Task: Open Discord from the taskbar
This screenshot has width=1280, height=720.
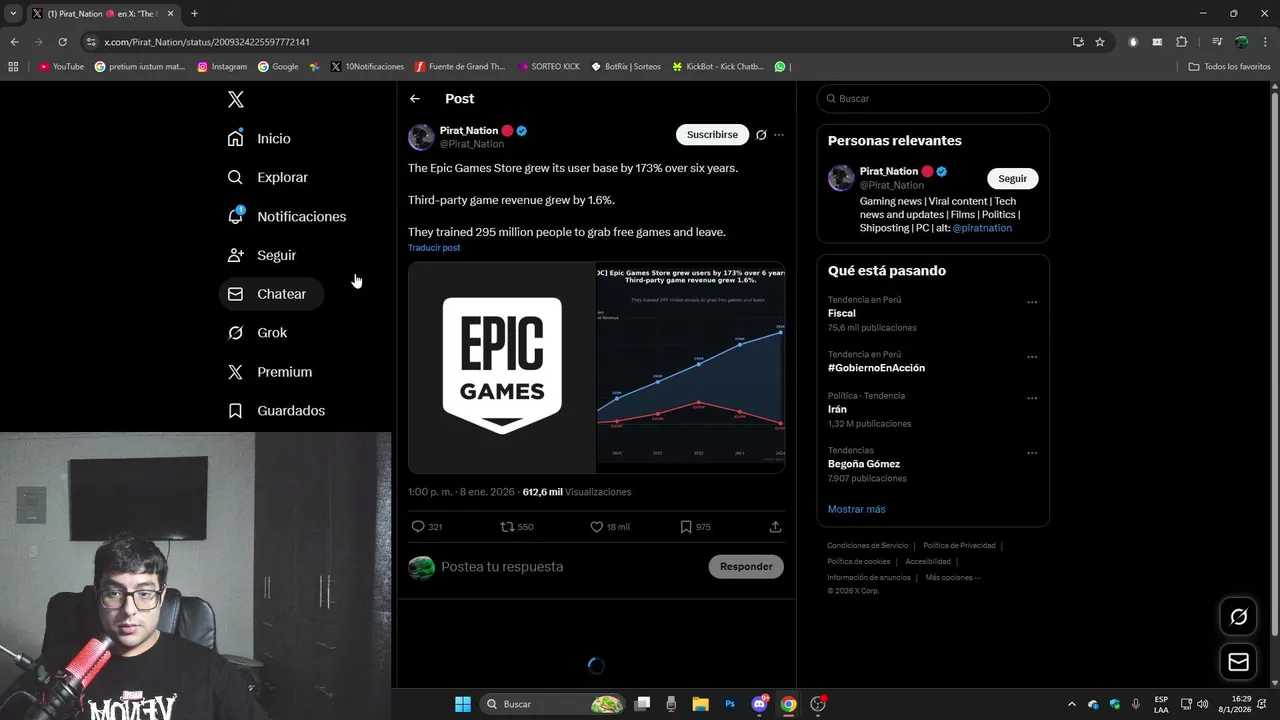Action: pyautogui.click(x=759, y=704)
